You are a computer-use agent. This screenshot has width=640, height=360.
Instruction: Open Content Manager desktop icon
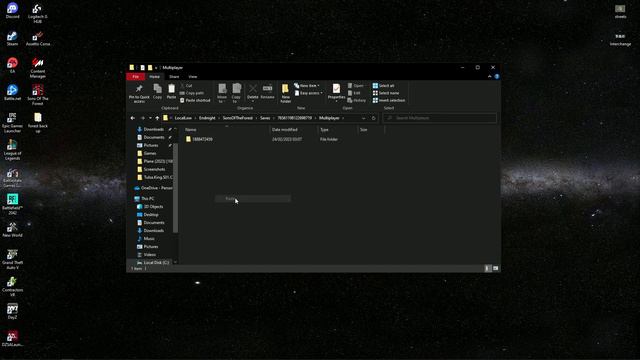pos(38,67)
